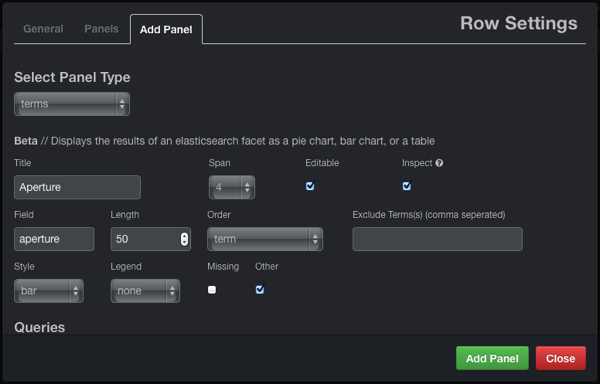
Task: Click the Exclude Terms input field
Action: [437, 239]
